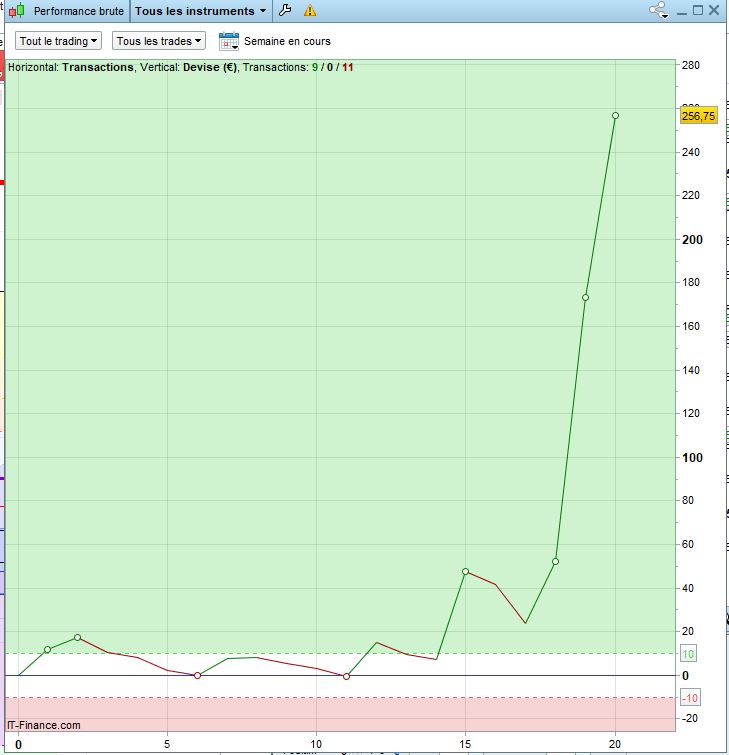Viewport: 729px width, 755px height.
Task: Click the 200 value on vertical axis
Action: [x=692, y=240]
